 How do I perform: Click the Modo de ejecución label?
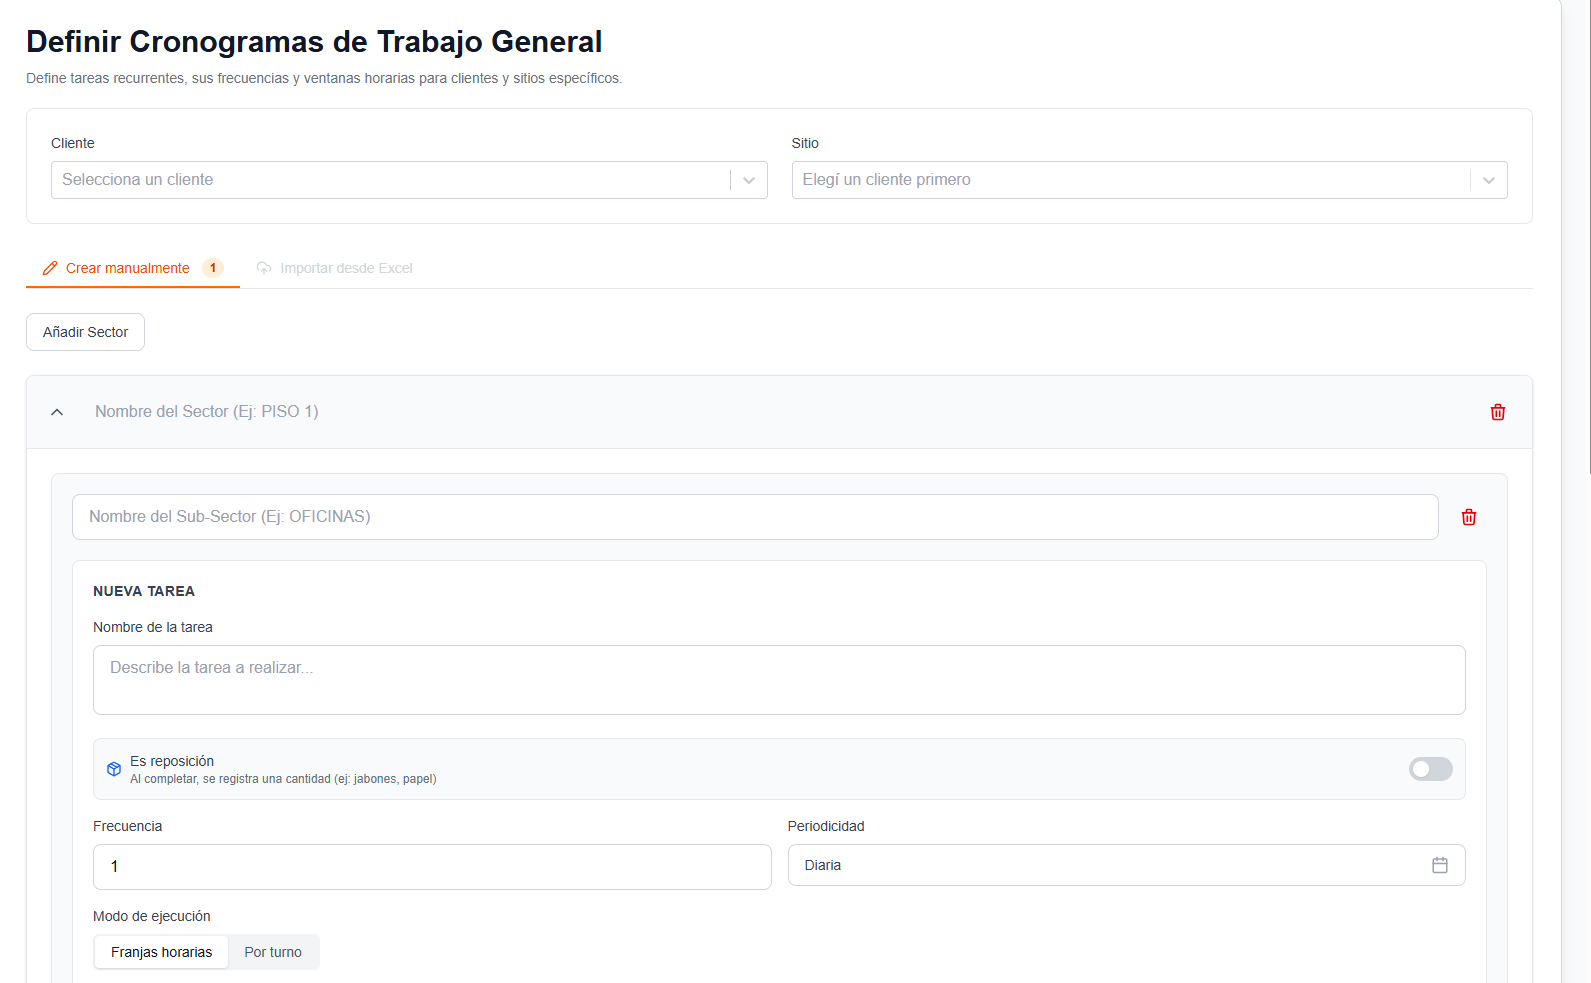pos(152,916)
